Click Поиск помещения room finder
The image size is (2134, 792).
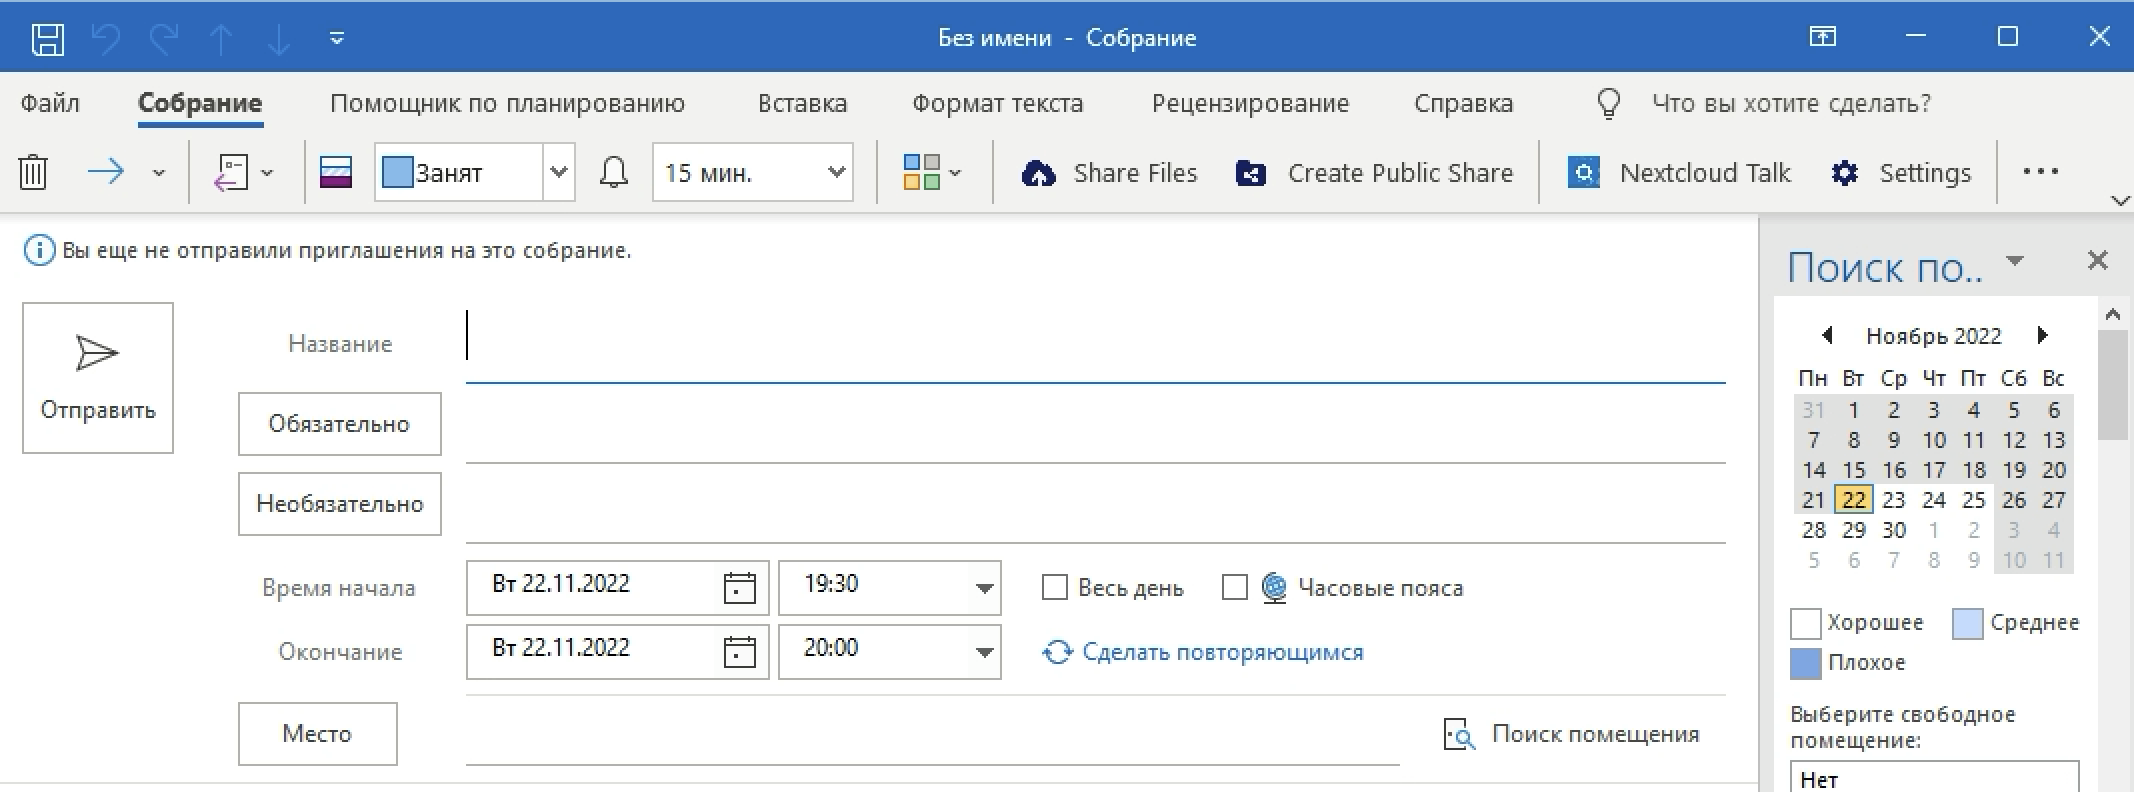click(1571, 734)
